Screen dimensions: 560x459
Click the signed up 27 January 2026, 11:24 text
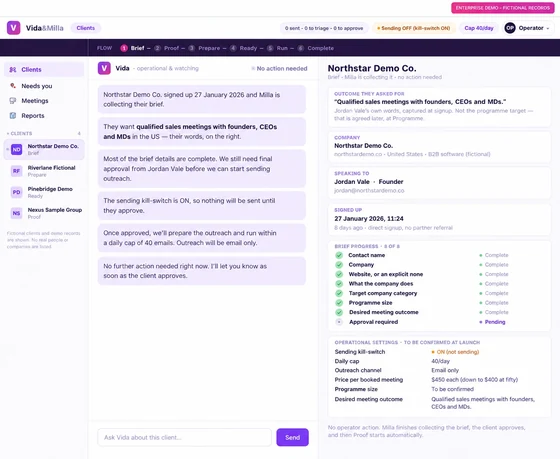[x=369, y=219]
